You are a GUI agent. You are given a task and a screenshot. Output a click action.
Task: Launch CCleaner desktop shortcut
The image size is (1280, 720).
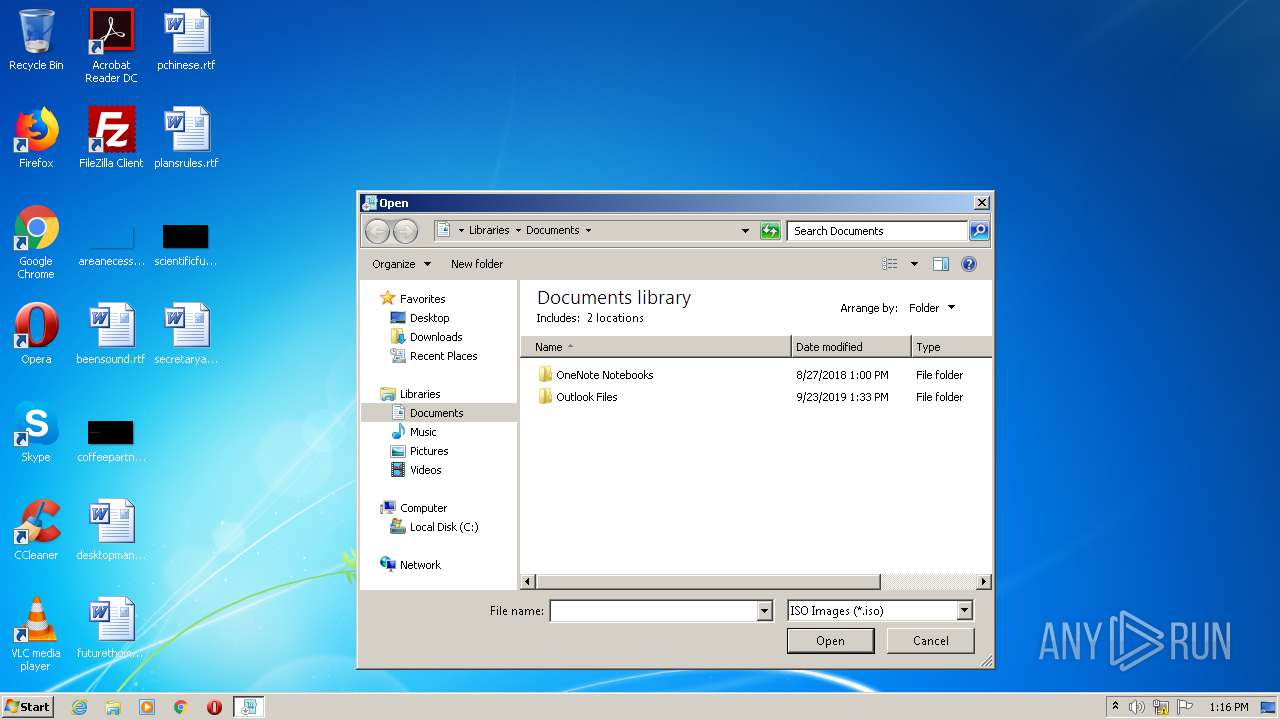[x=36, y=530]
